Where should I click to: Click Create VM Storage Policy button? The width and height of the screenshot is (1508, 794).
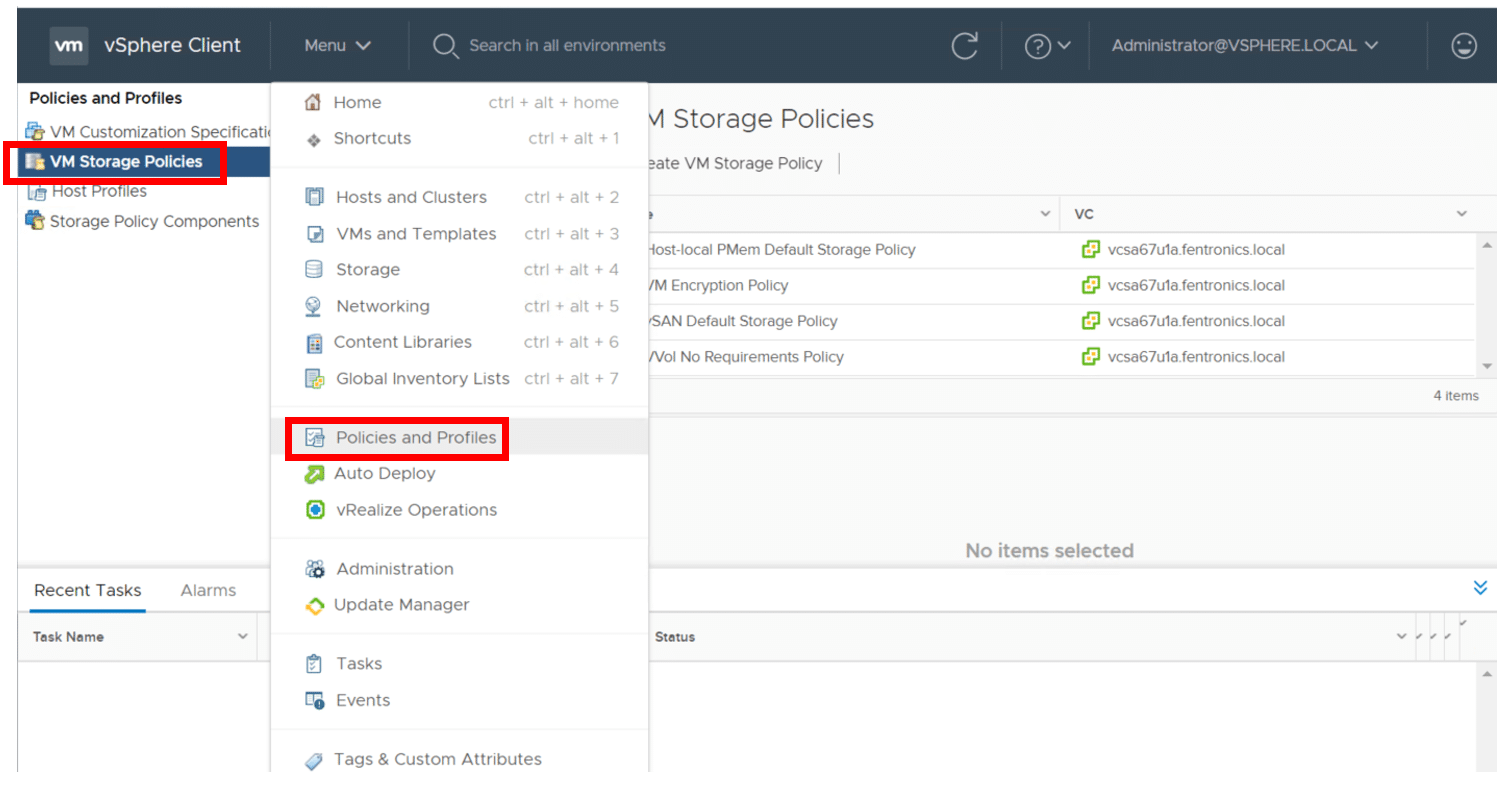pos(735,163)
